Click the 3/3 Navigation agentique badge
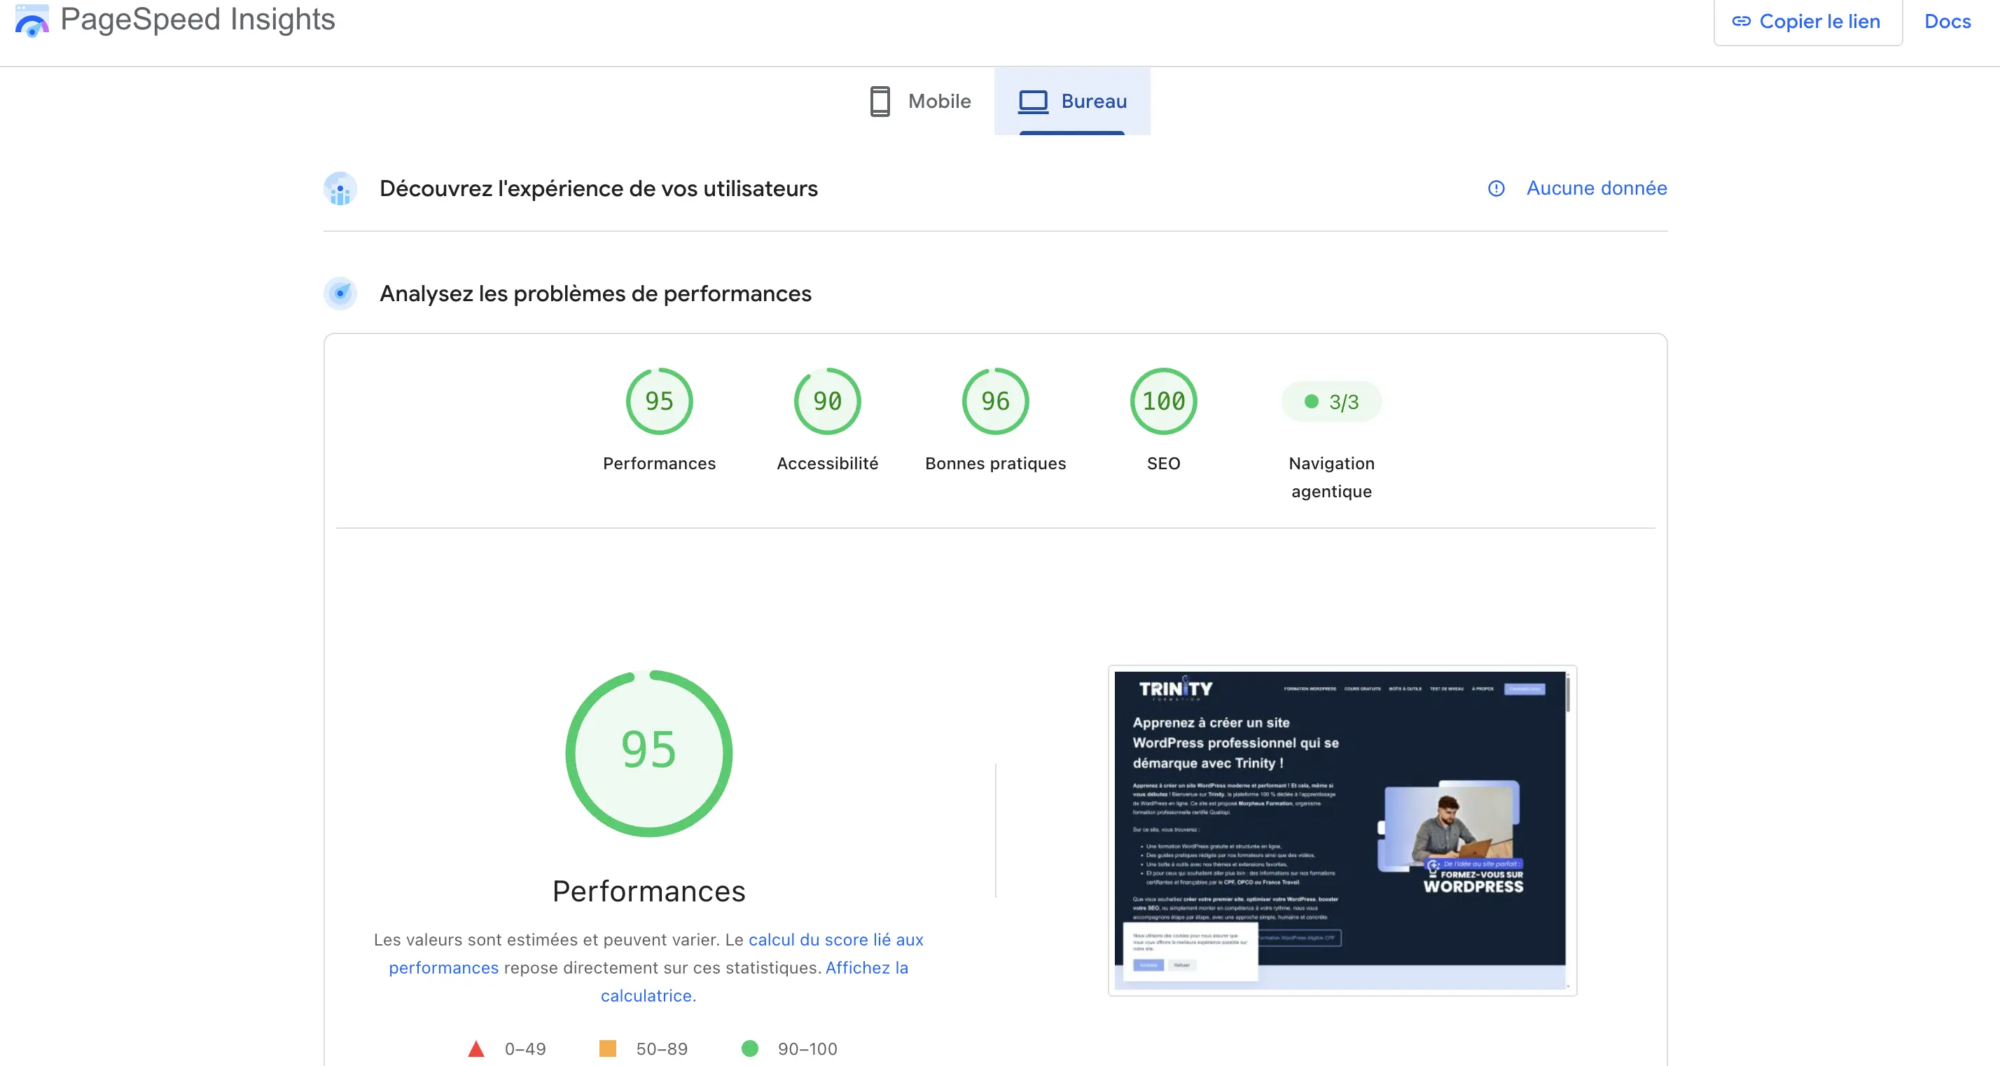This screenshot has width=2000, height=1066. point(1331,401)
